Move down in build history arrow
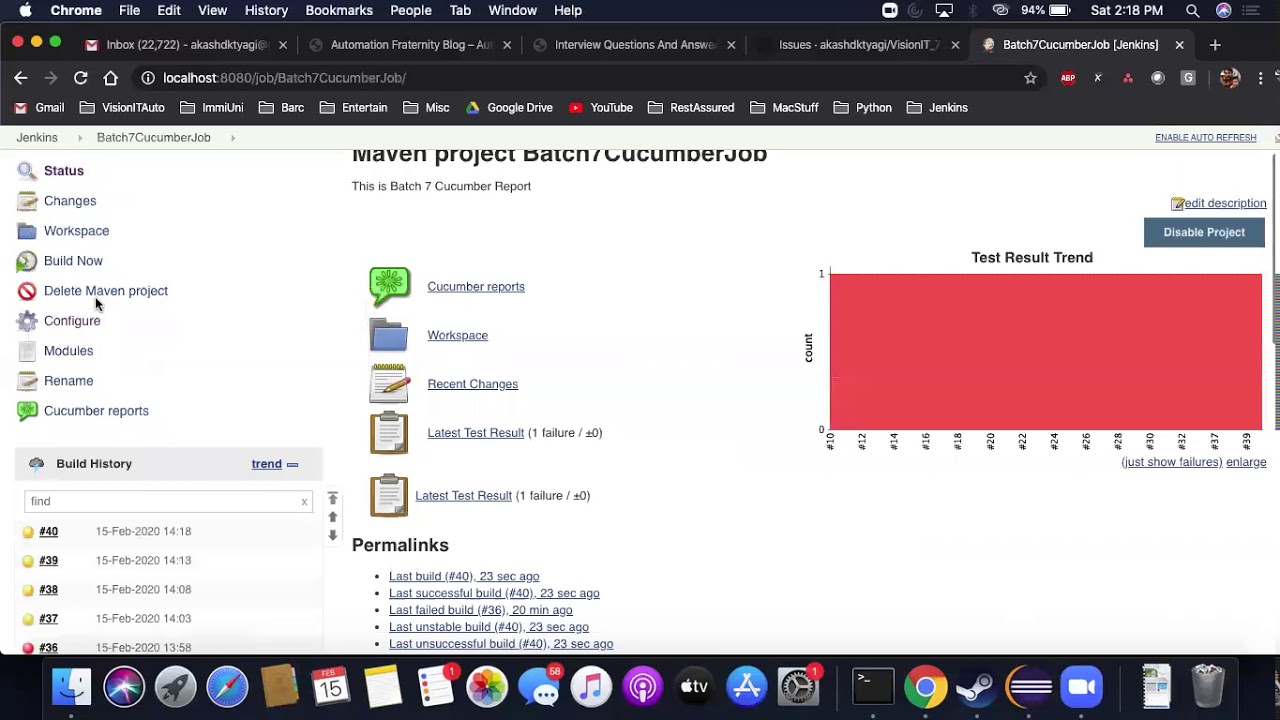The image size is (1280, 720). 333,535
